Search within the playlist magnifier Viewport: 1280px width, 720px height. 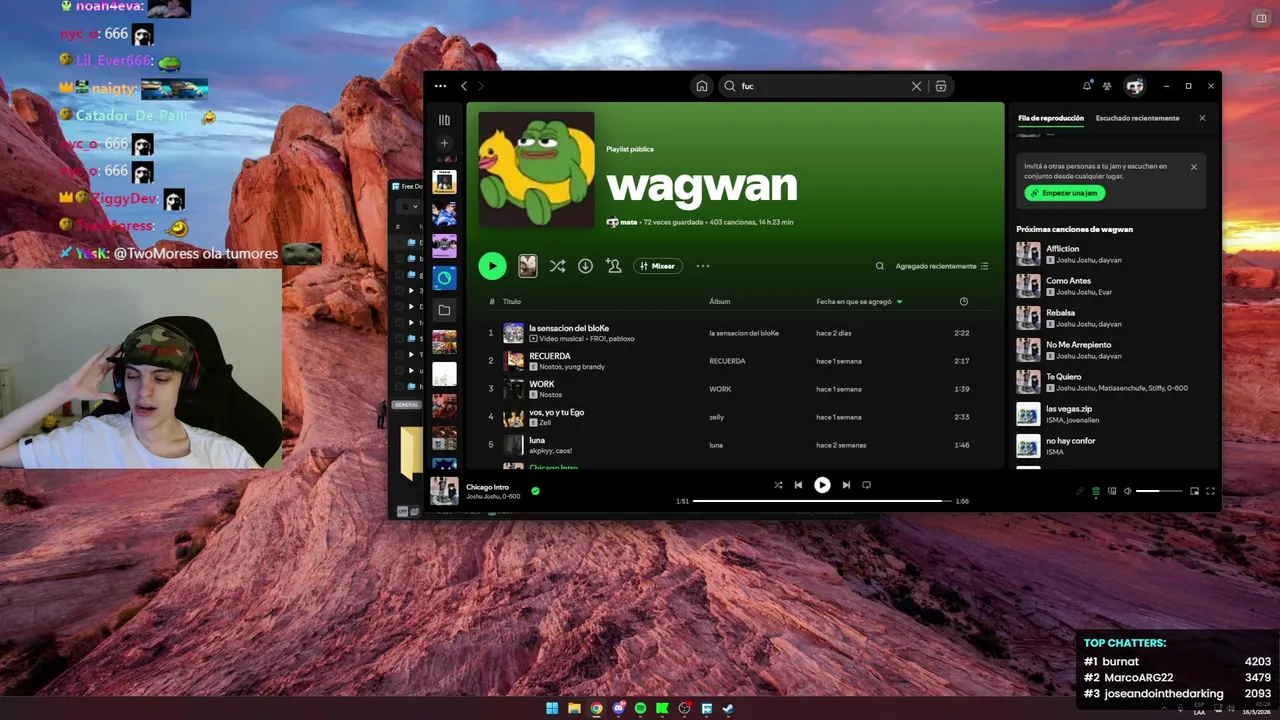pyautogui.click(x=880, y=266)
